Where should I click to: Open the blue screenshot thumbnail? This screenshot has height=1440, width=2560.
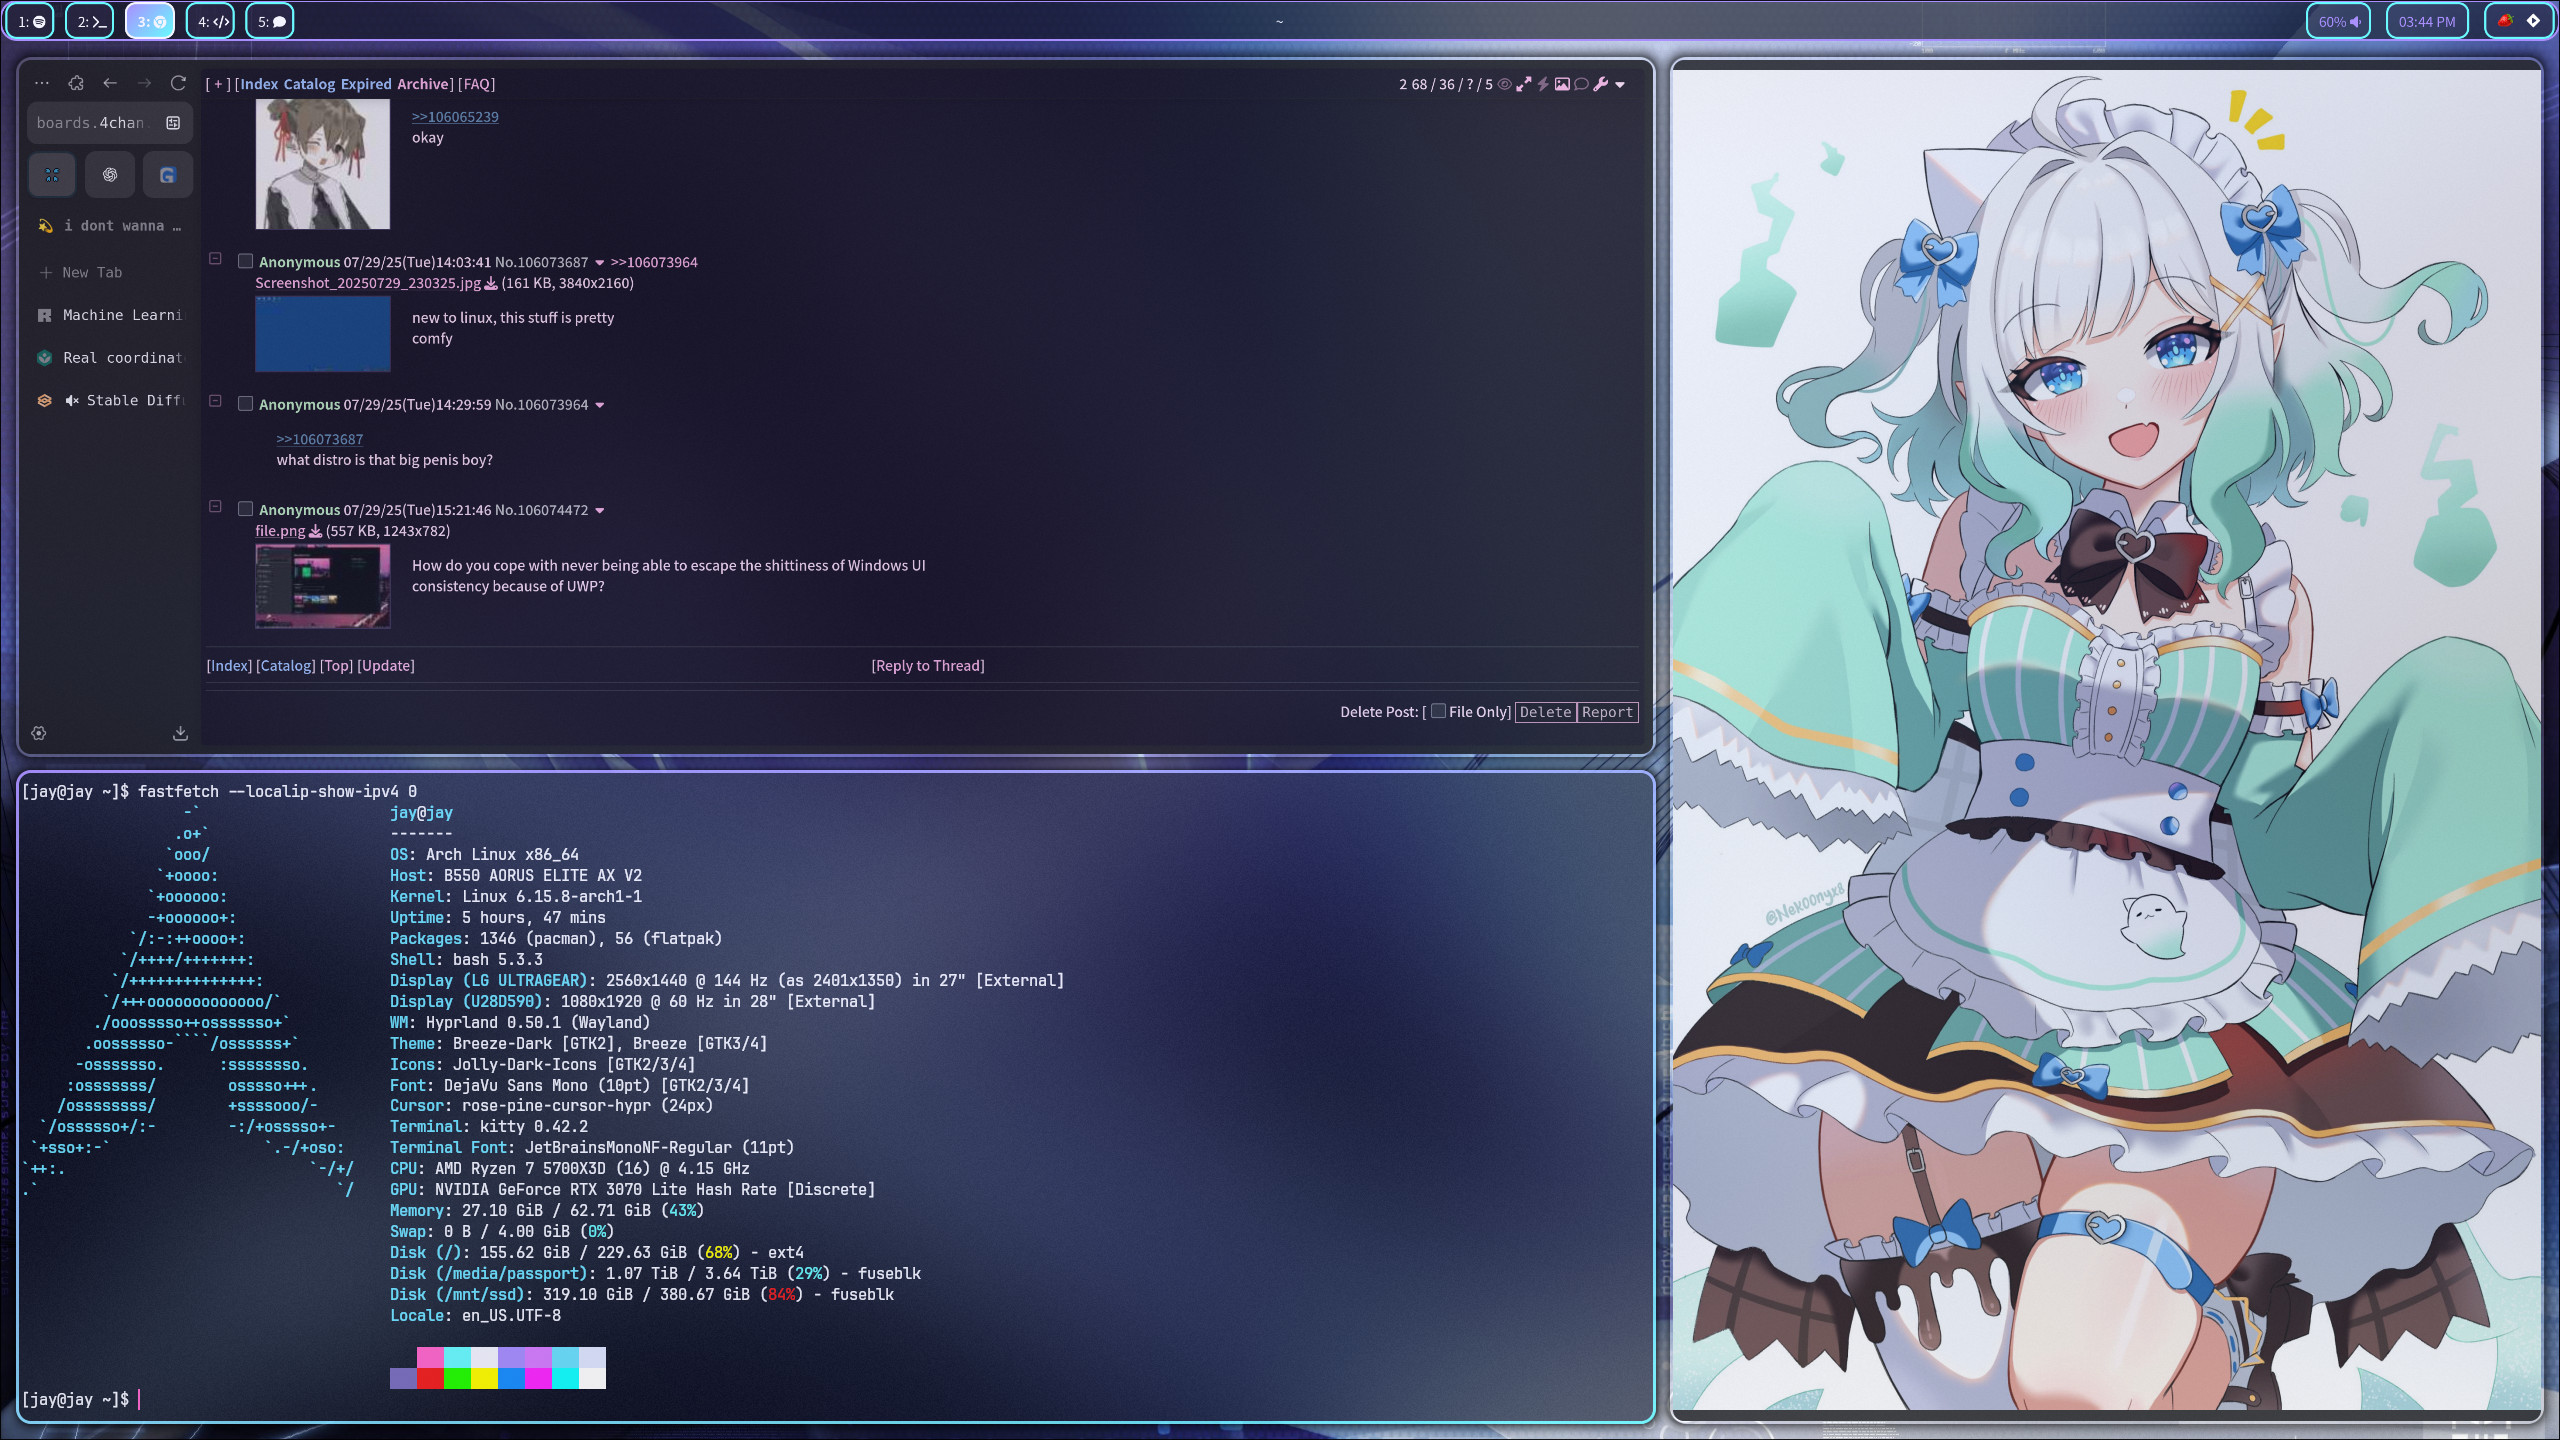(323, 335)
